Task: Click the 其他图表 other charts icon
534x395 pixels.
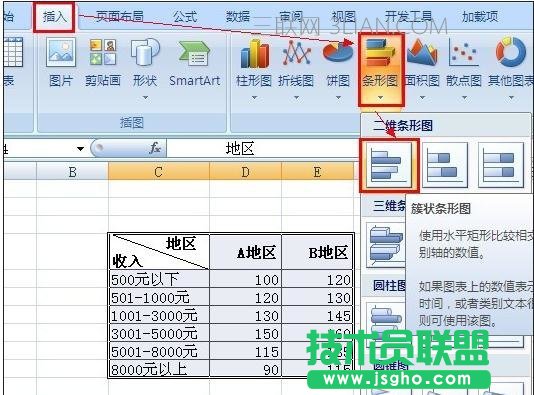Action: pos(511,52)
